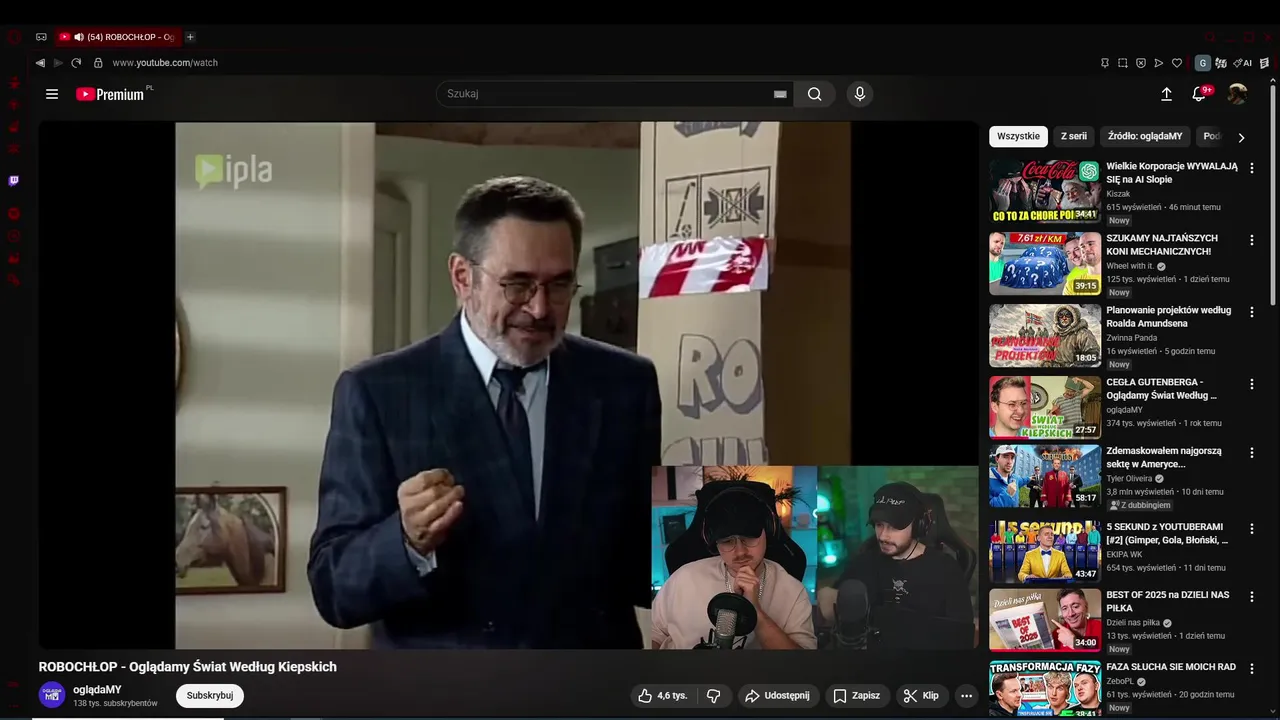Open the ad blocker shield icon

point(1141,63)
